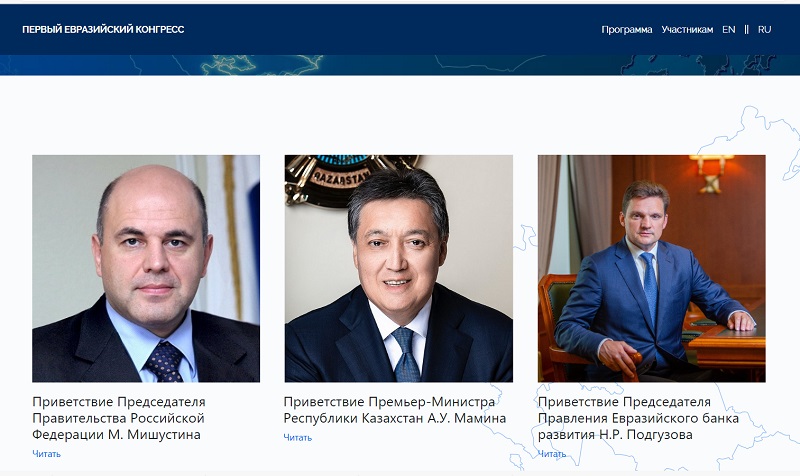
Task: Select the heading greeting from Мамина
Action: [394, 410]
